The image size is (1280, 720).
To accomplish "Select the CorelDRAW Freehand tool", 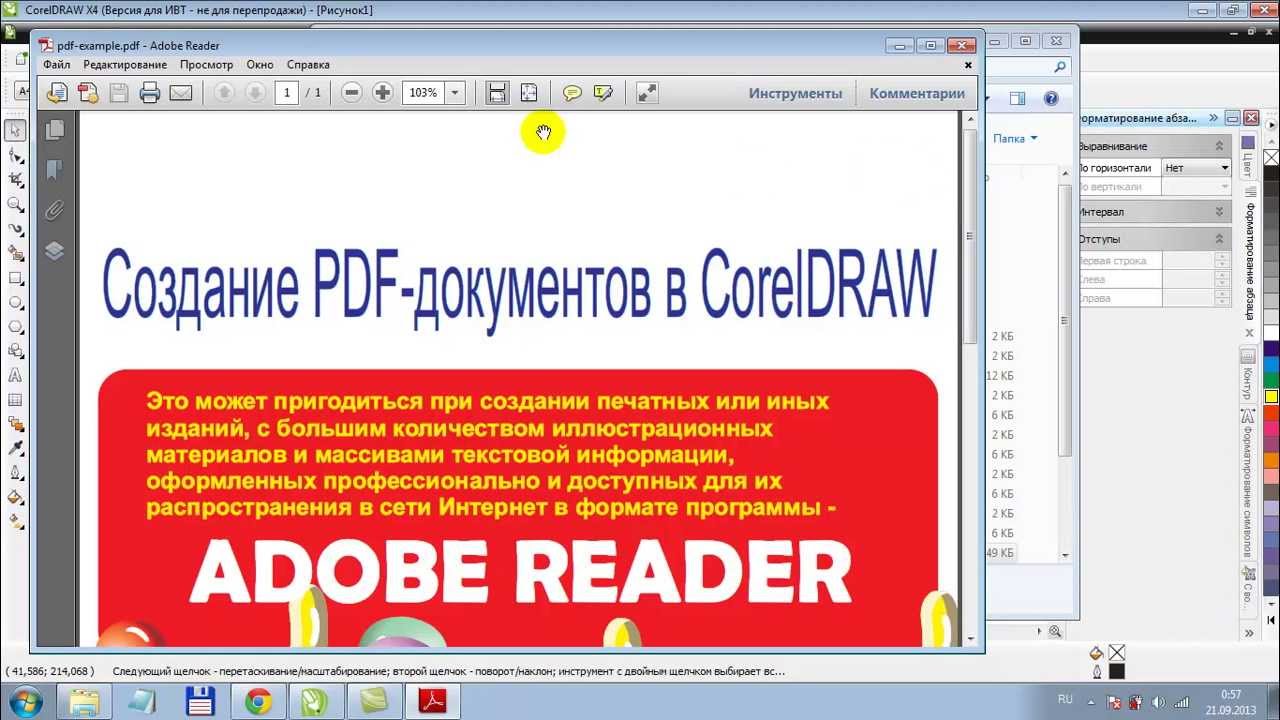I will (15, 229).
